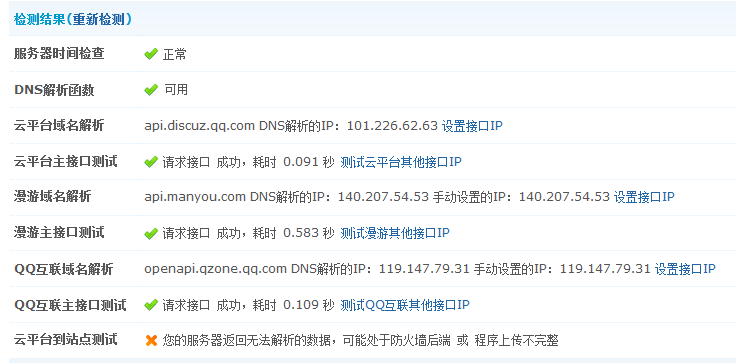Open 测试QQ互联其他接口IP link
This screenshot has height=363, width=736.
coord(405,305)
